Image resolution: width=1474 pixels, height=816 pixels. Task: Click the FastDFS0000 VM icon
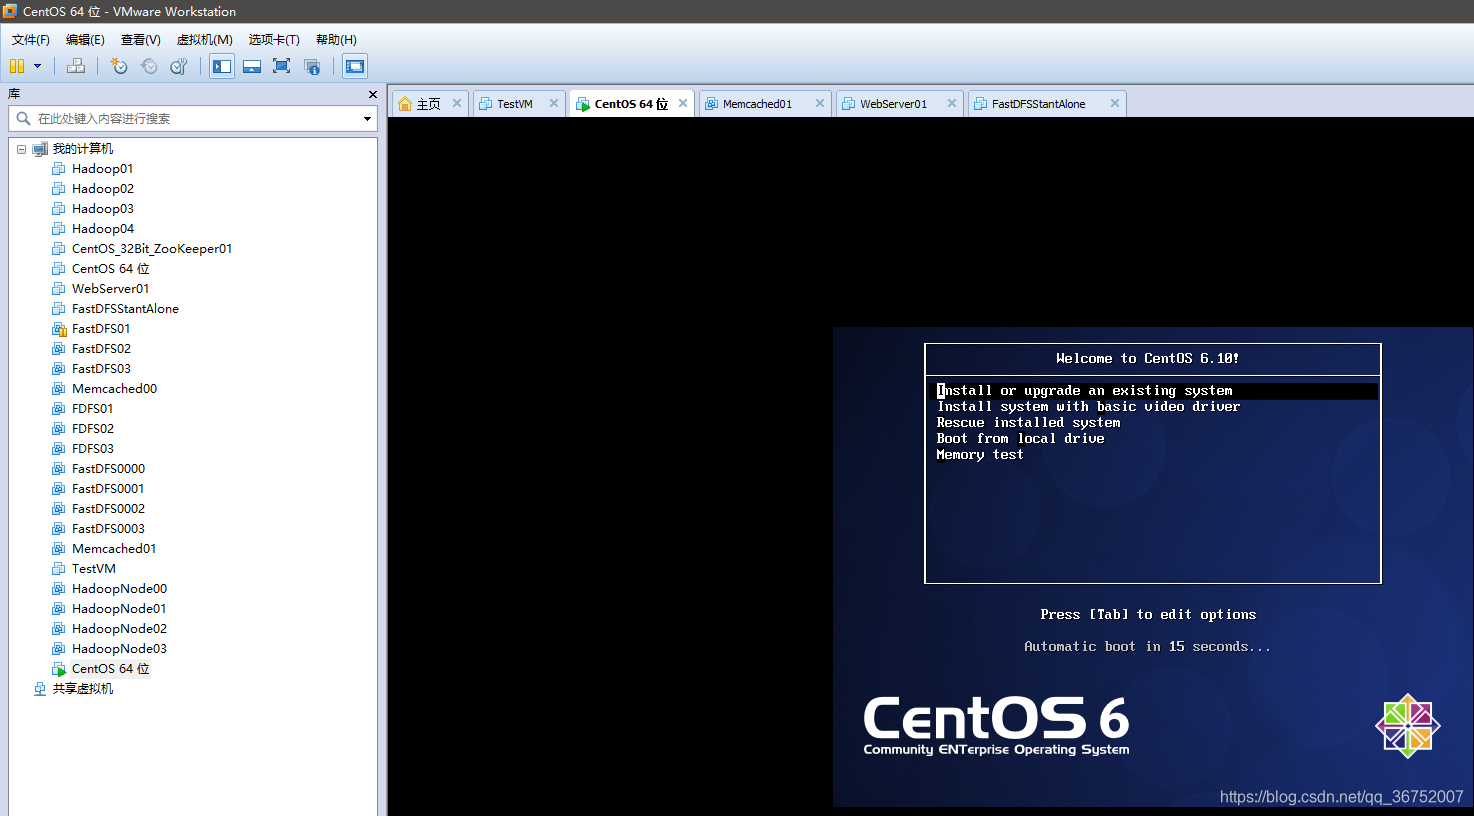[59, 469]
